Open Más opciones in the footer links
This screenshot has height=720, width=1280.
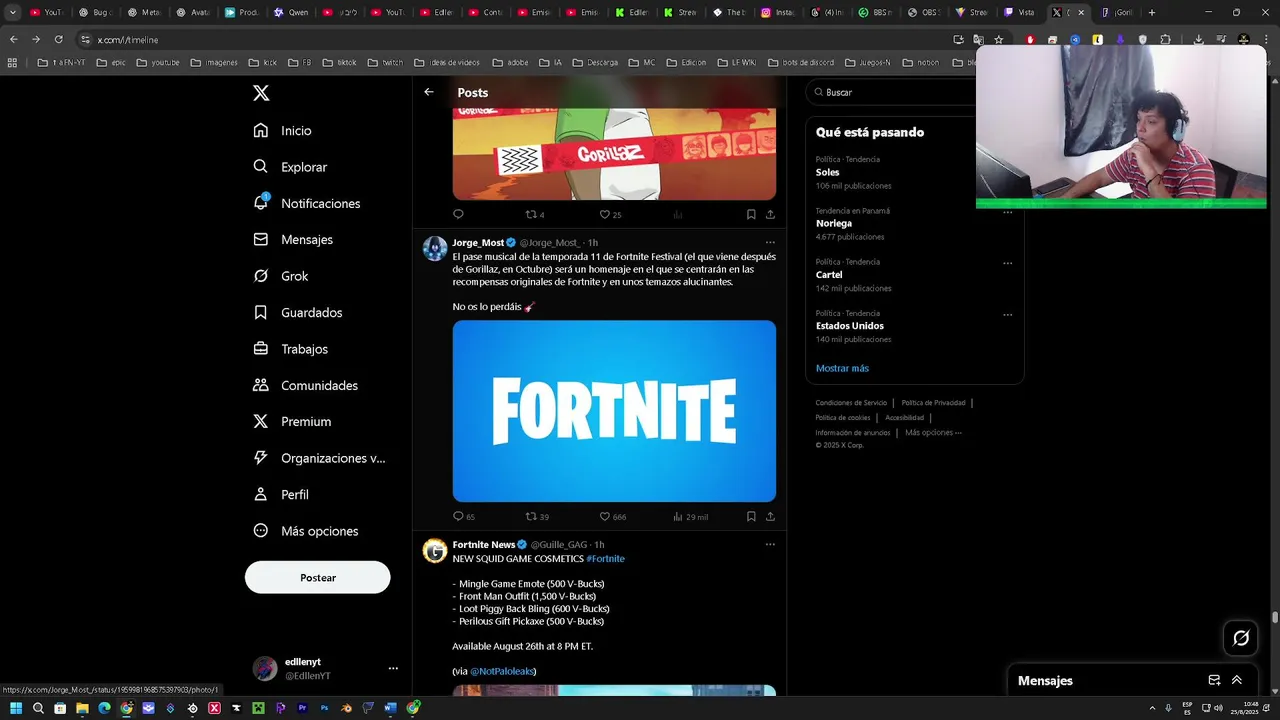coord(933,433)
